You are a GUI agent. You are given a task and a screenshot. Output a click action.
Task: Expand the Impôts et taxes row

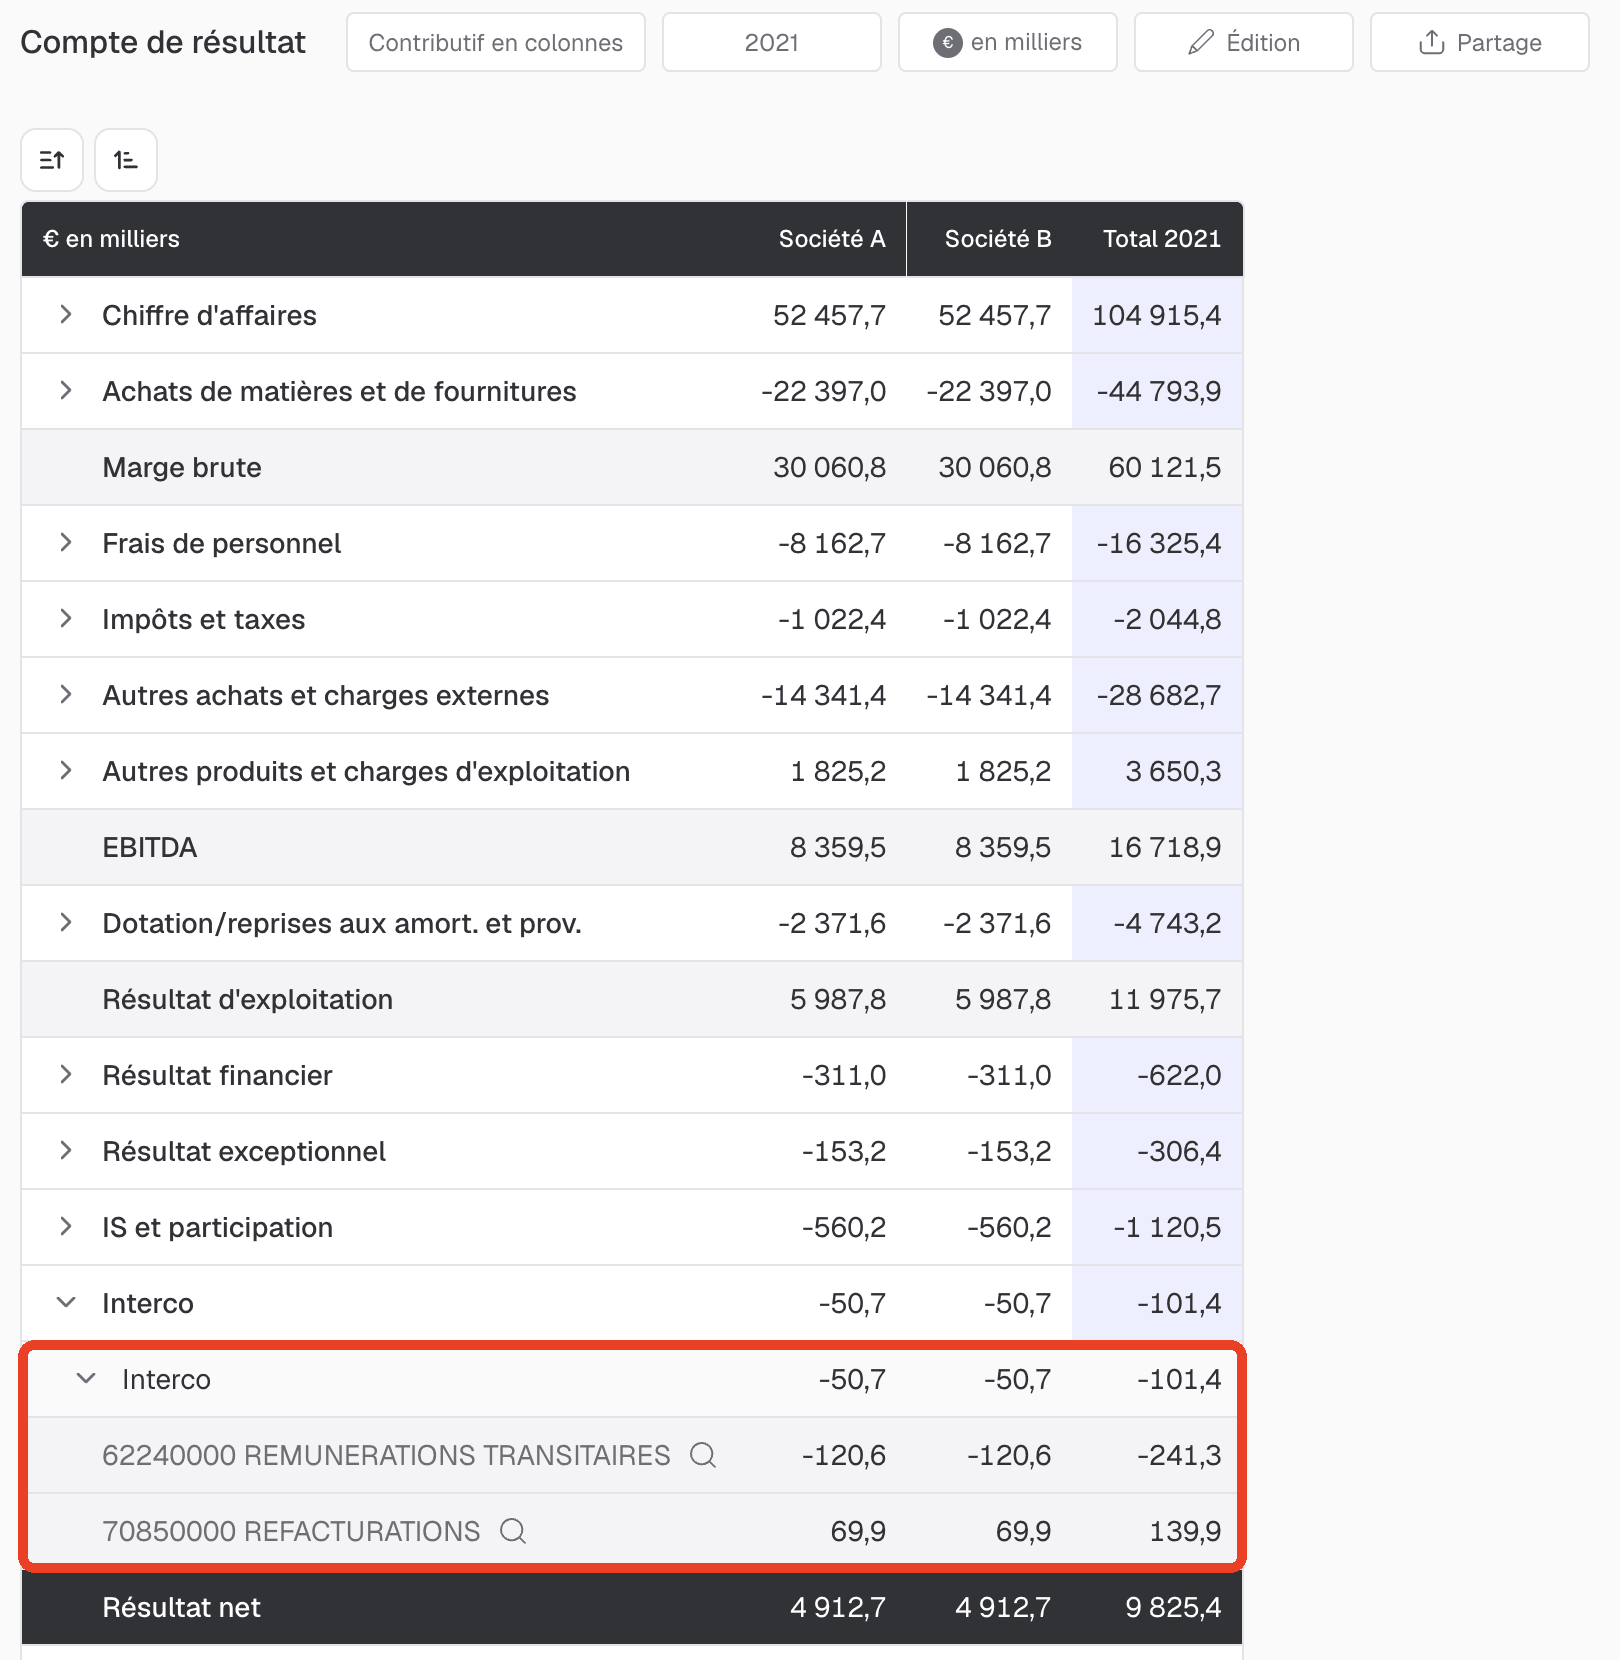(x=66, y=619)
